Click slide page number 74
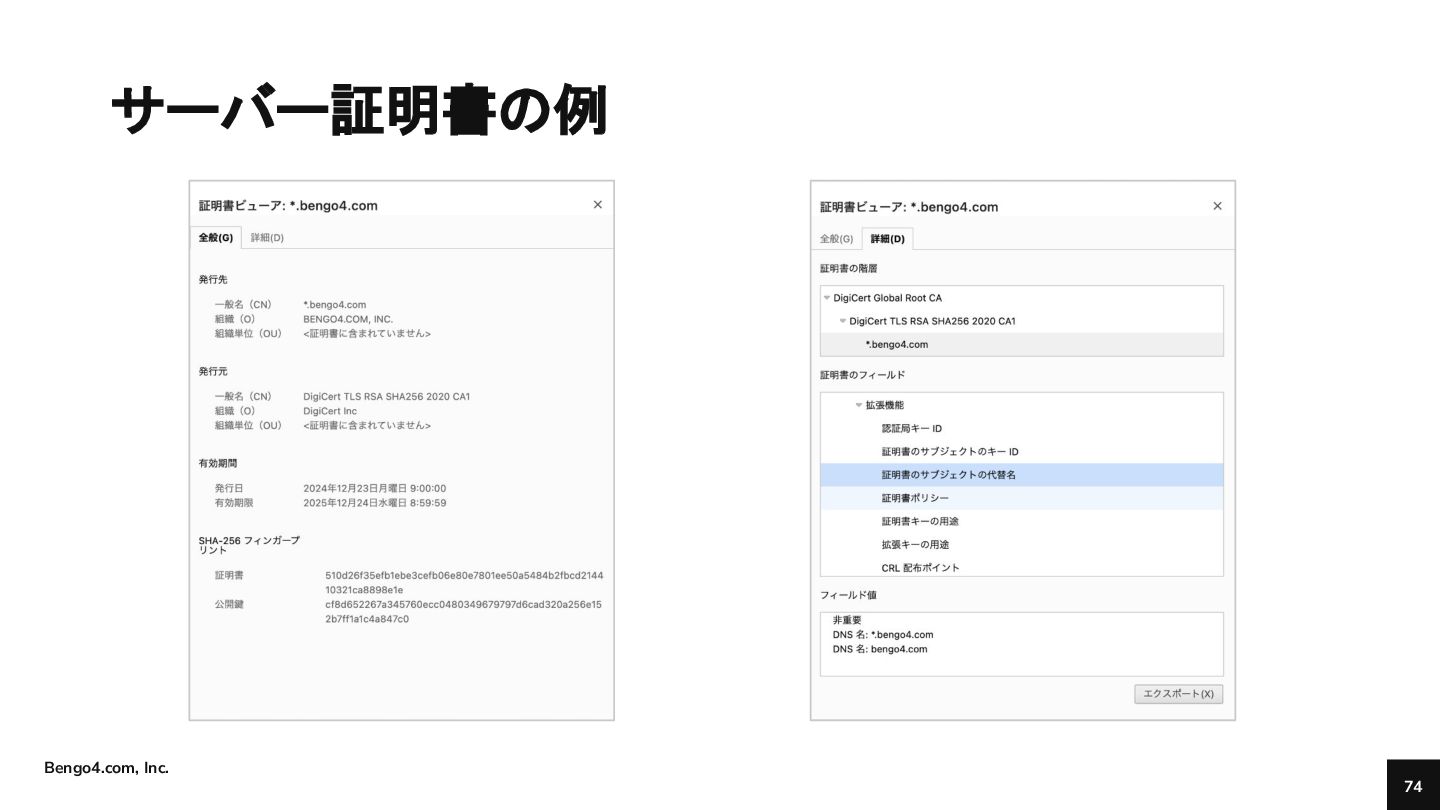This screenshot has height=810, width=1440. [1413, 786]
